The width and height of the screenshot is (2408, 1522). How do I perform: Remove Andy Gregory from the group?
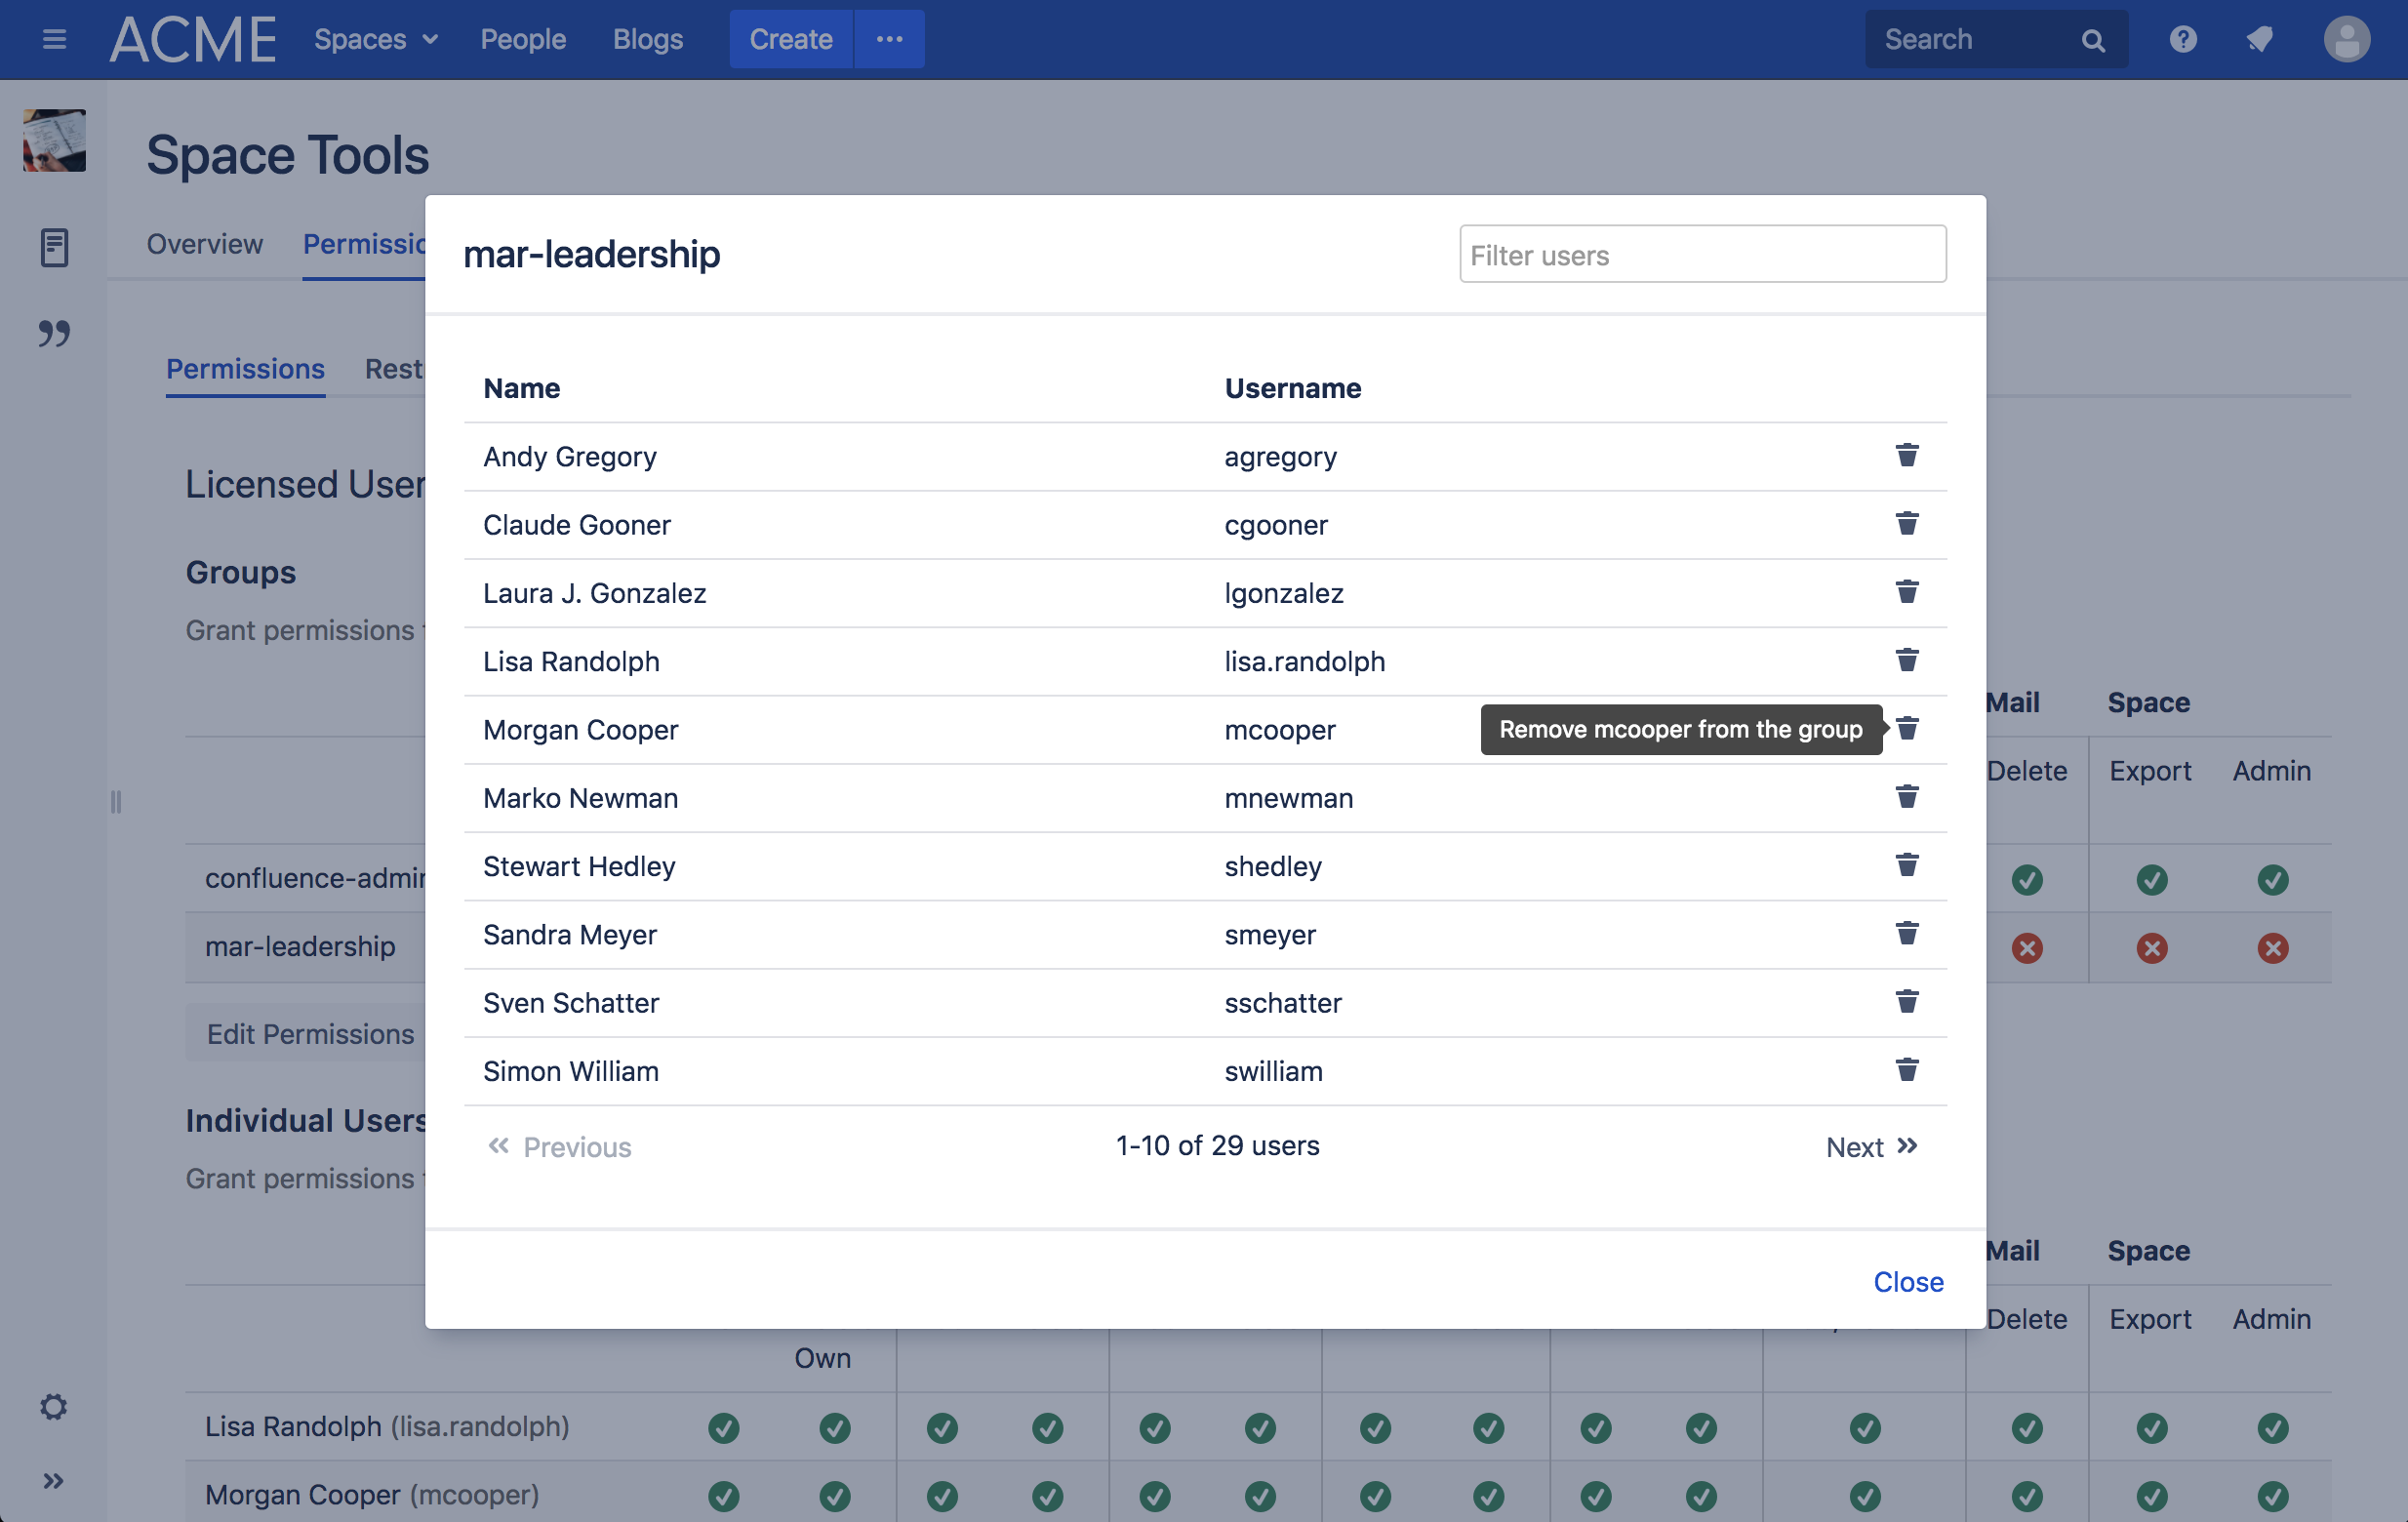coord(1906,456)
